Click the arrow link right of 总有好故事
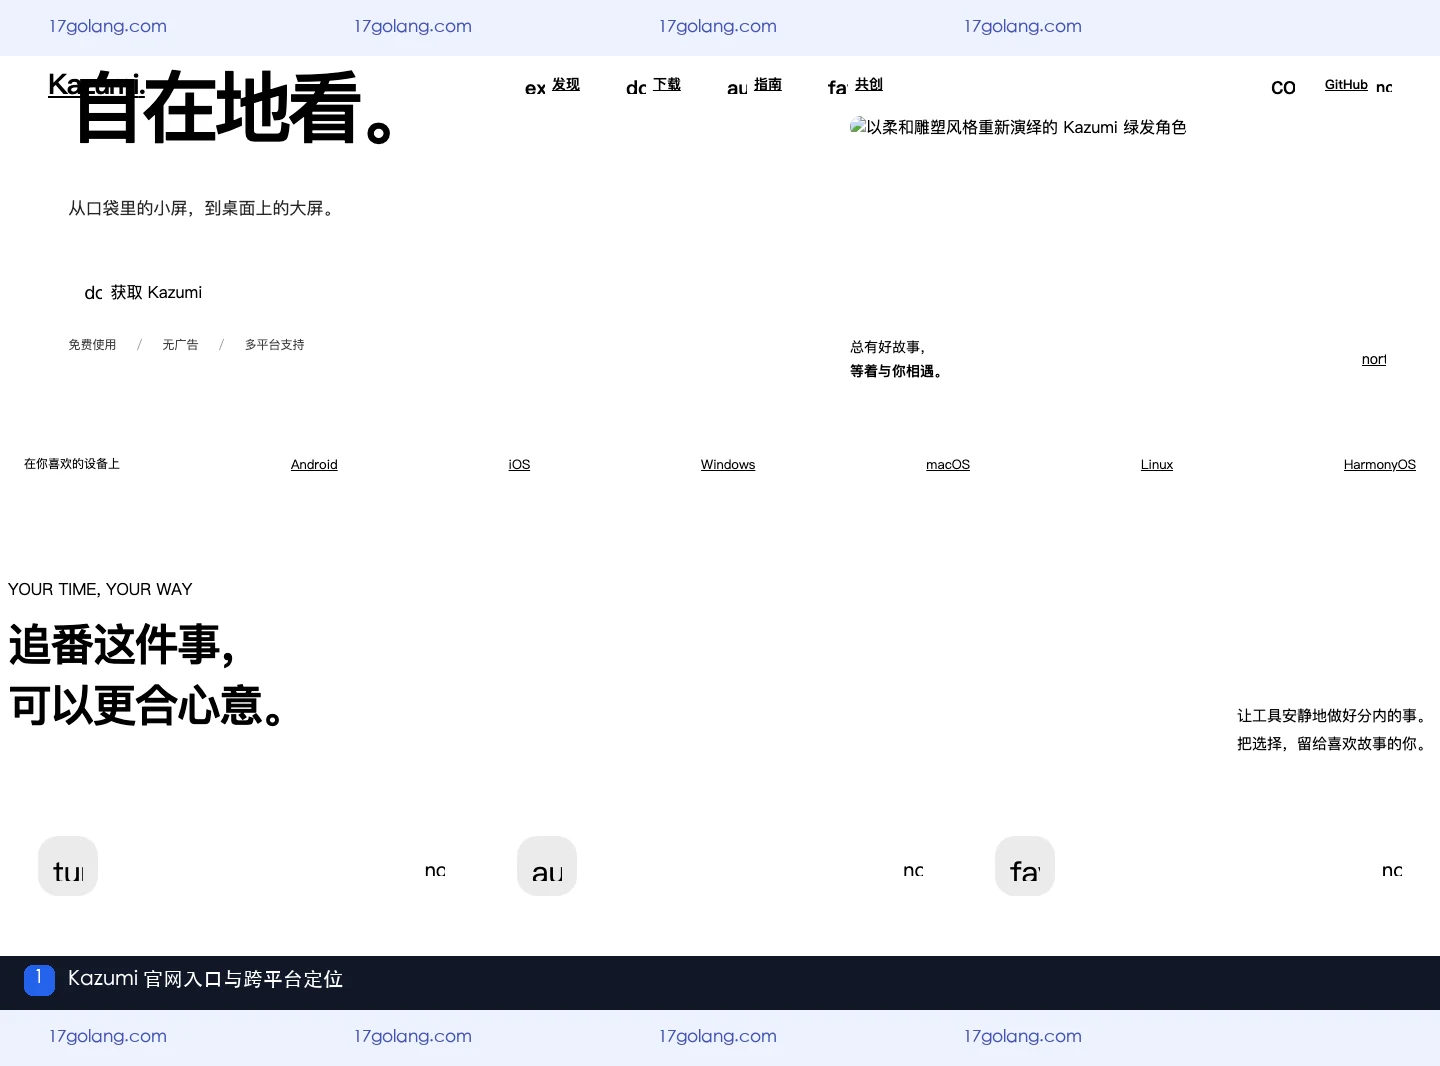1440x1066 pixels. pyautogui.click(x=1374, y=359)
